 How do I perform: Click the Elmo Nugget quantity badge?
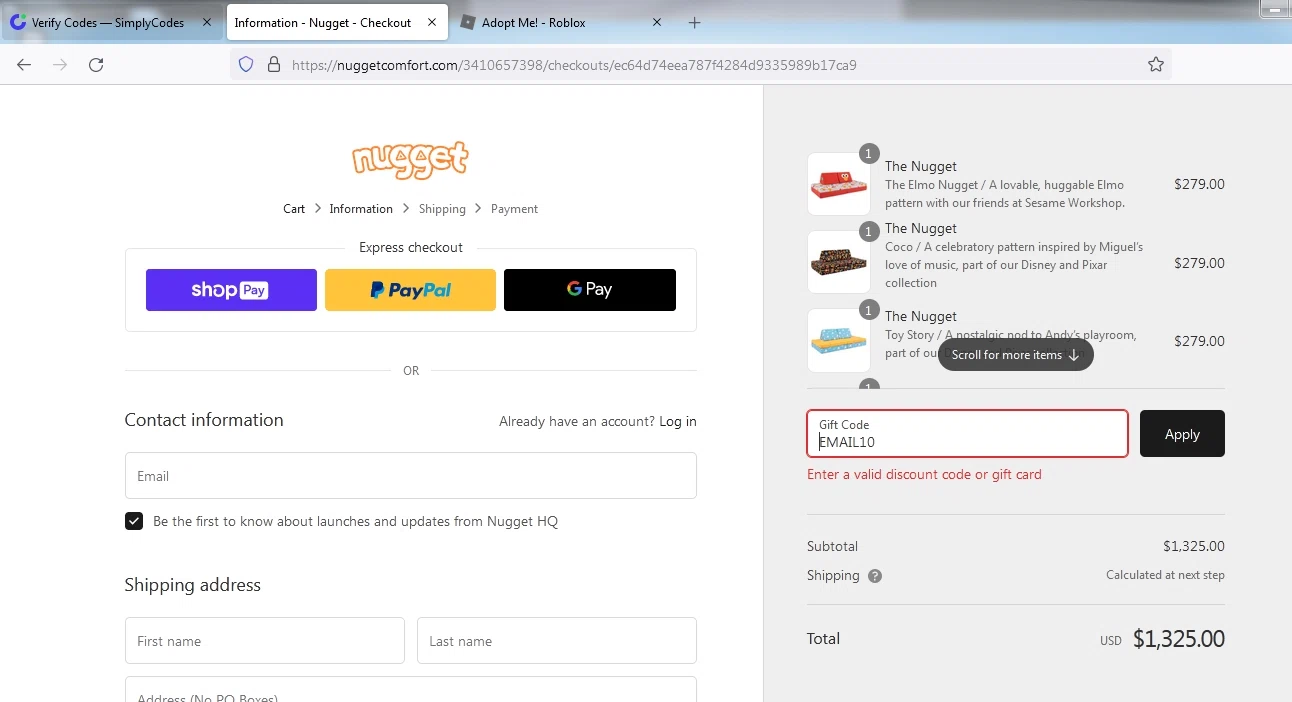pyautogui.click(x=869, y=153)
